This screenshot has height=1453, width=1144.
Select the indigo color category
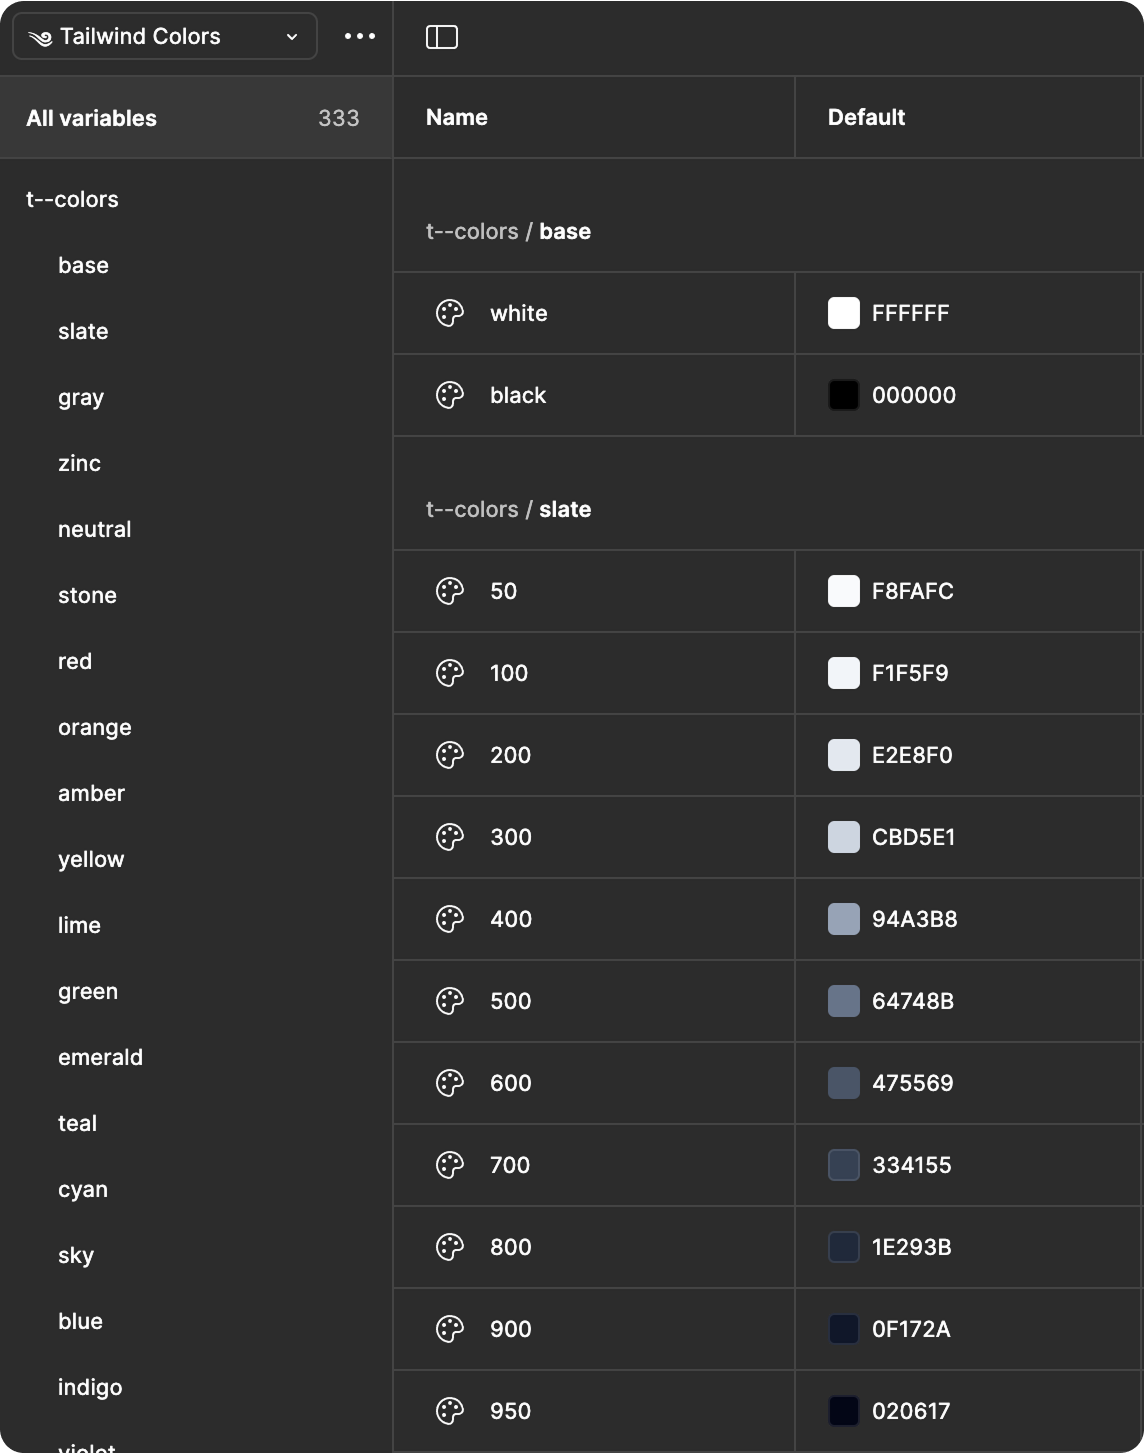pos(90,1387)
